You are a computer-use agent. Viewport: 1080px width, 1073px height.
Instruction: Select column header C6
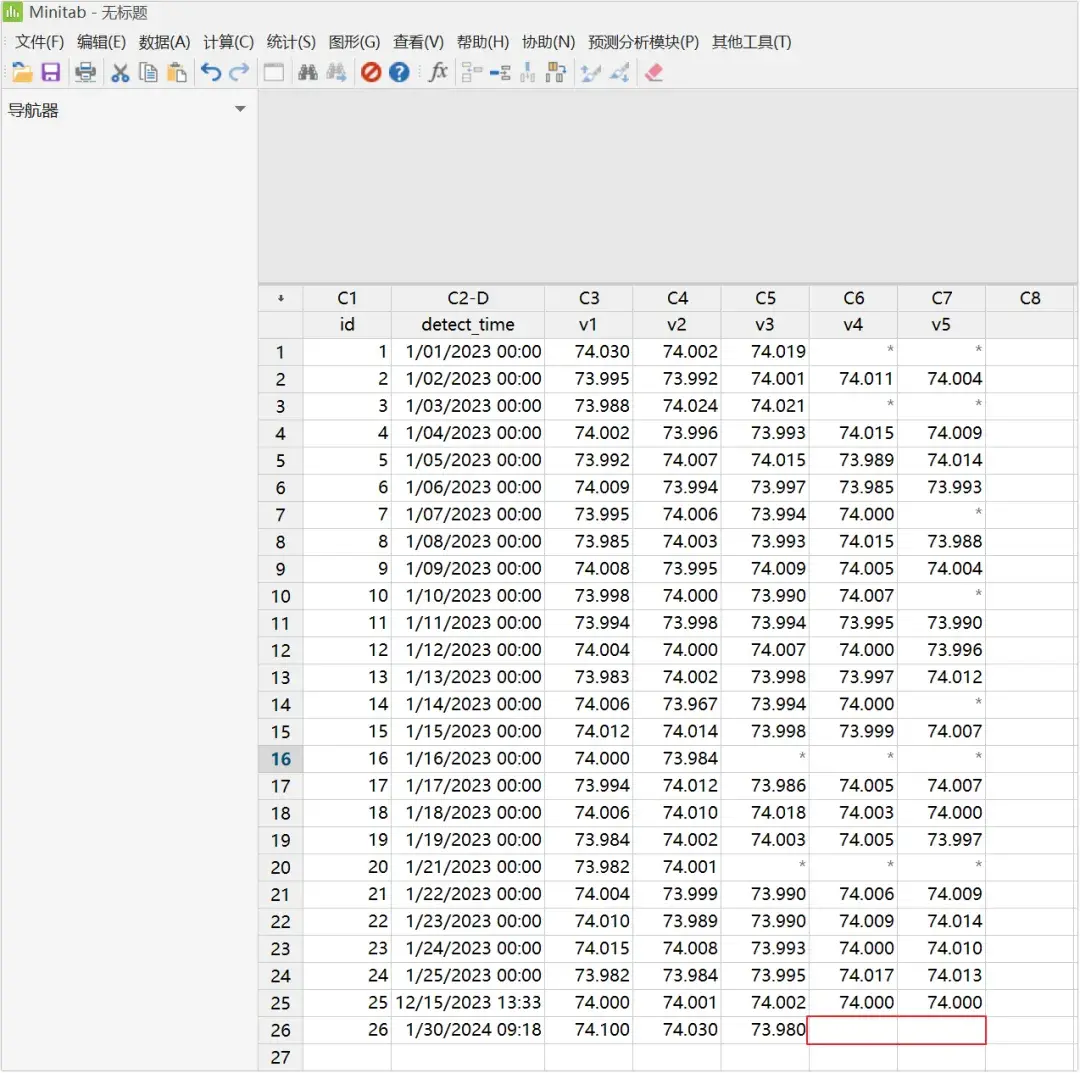[853, 298]
